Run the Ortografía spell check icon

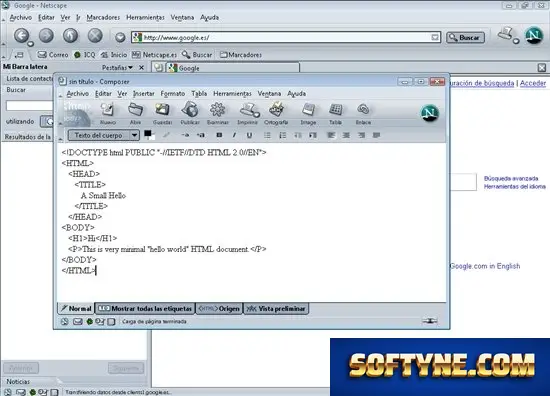pyautogui.click(x=276, y=113)
